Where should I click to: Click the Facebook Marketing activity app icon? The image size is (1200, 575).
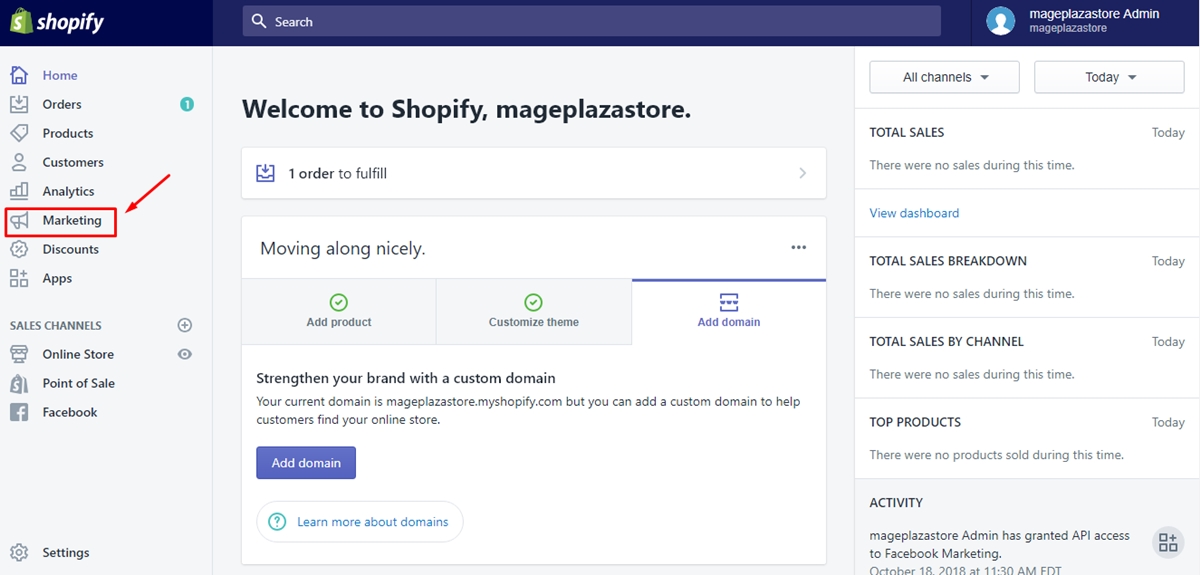pos(1167,542)
